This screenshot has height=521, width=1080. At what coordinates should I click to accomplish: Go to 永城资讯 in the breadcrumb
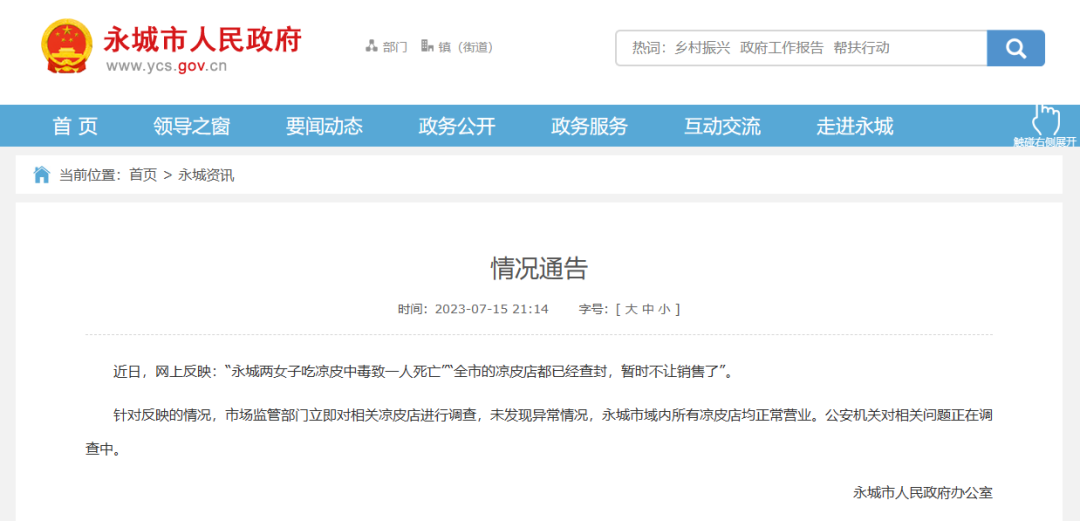(206, 175)
